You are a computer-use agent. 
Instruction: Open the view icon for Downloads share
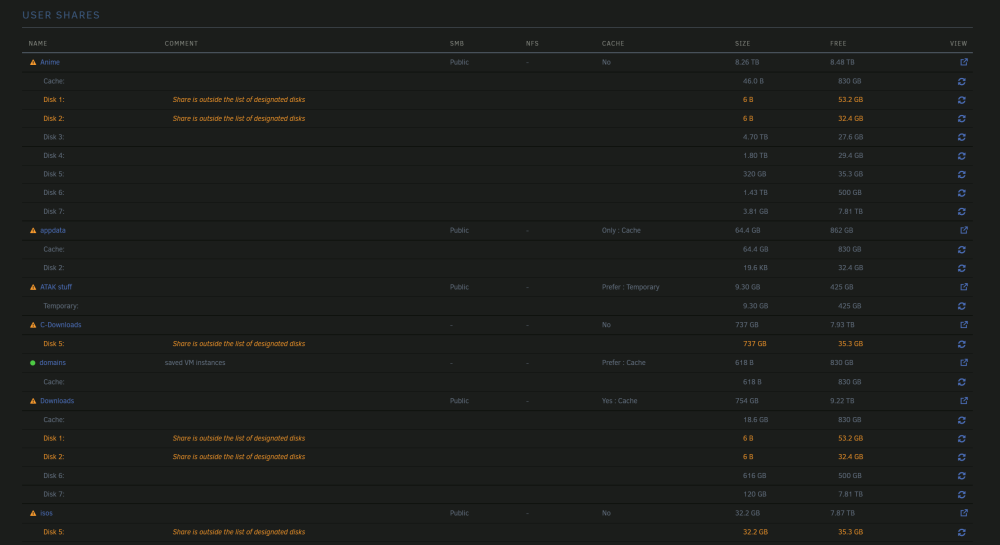(964, 400)
